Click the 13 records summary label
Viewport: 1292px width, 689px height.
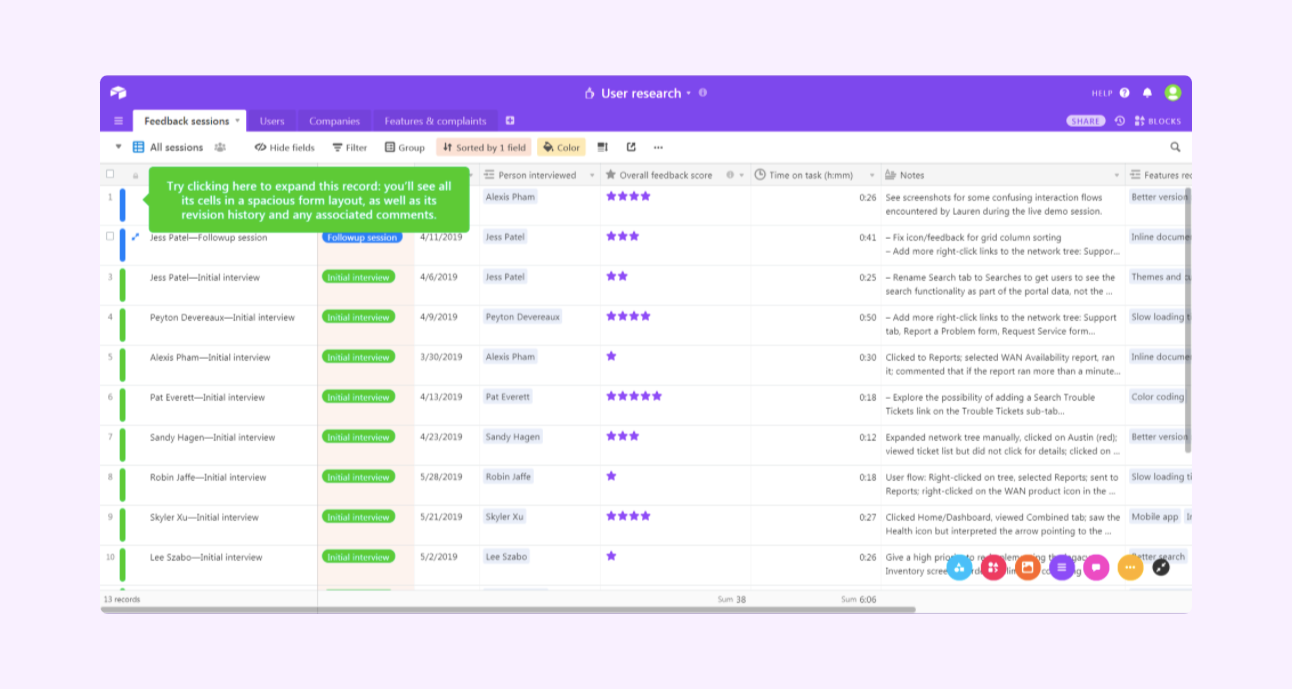click(x=122, y=599)
